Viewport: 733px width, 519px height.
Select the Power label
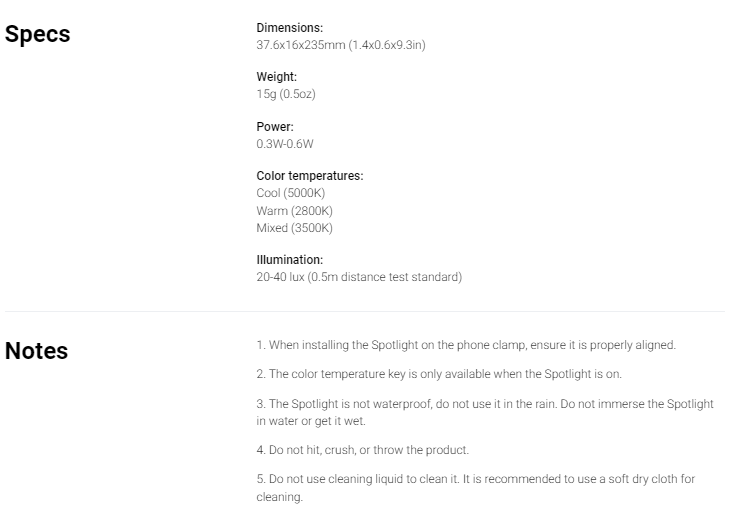click(275, 127)
